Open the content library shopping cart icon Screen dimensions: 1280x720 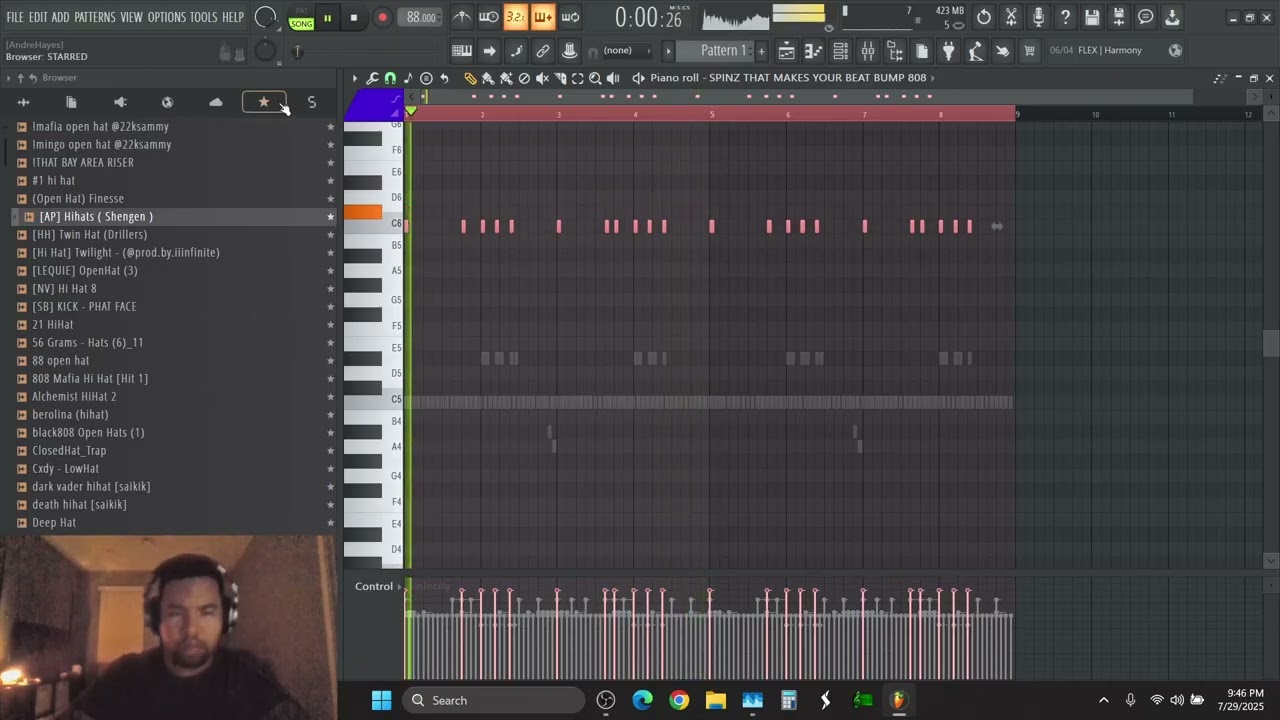point(1030,51)
